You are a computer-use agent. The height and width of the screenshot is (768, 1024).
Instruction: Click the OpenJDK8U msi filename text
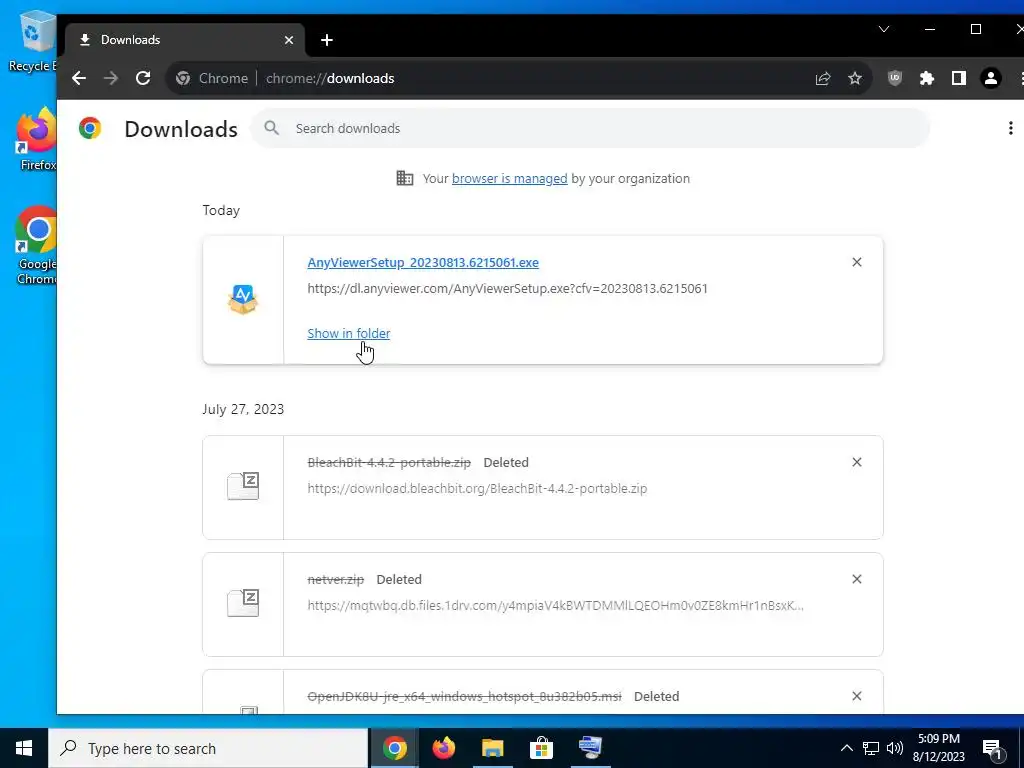(x=464, y=697)
